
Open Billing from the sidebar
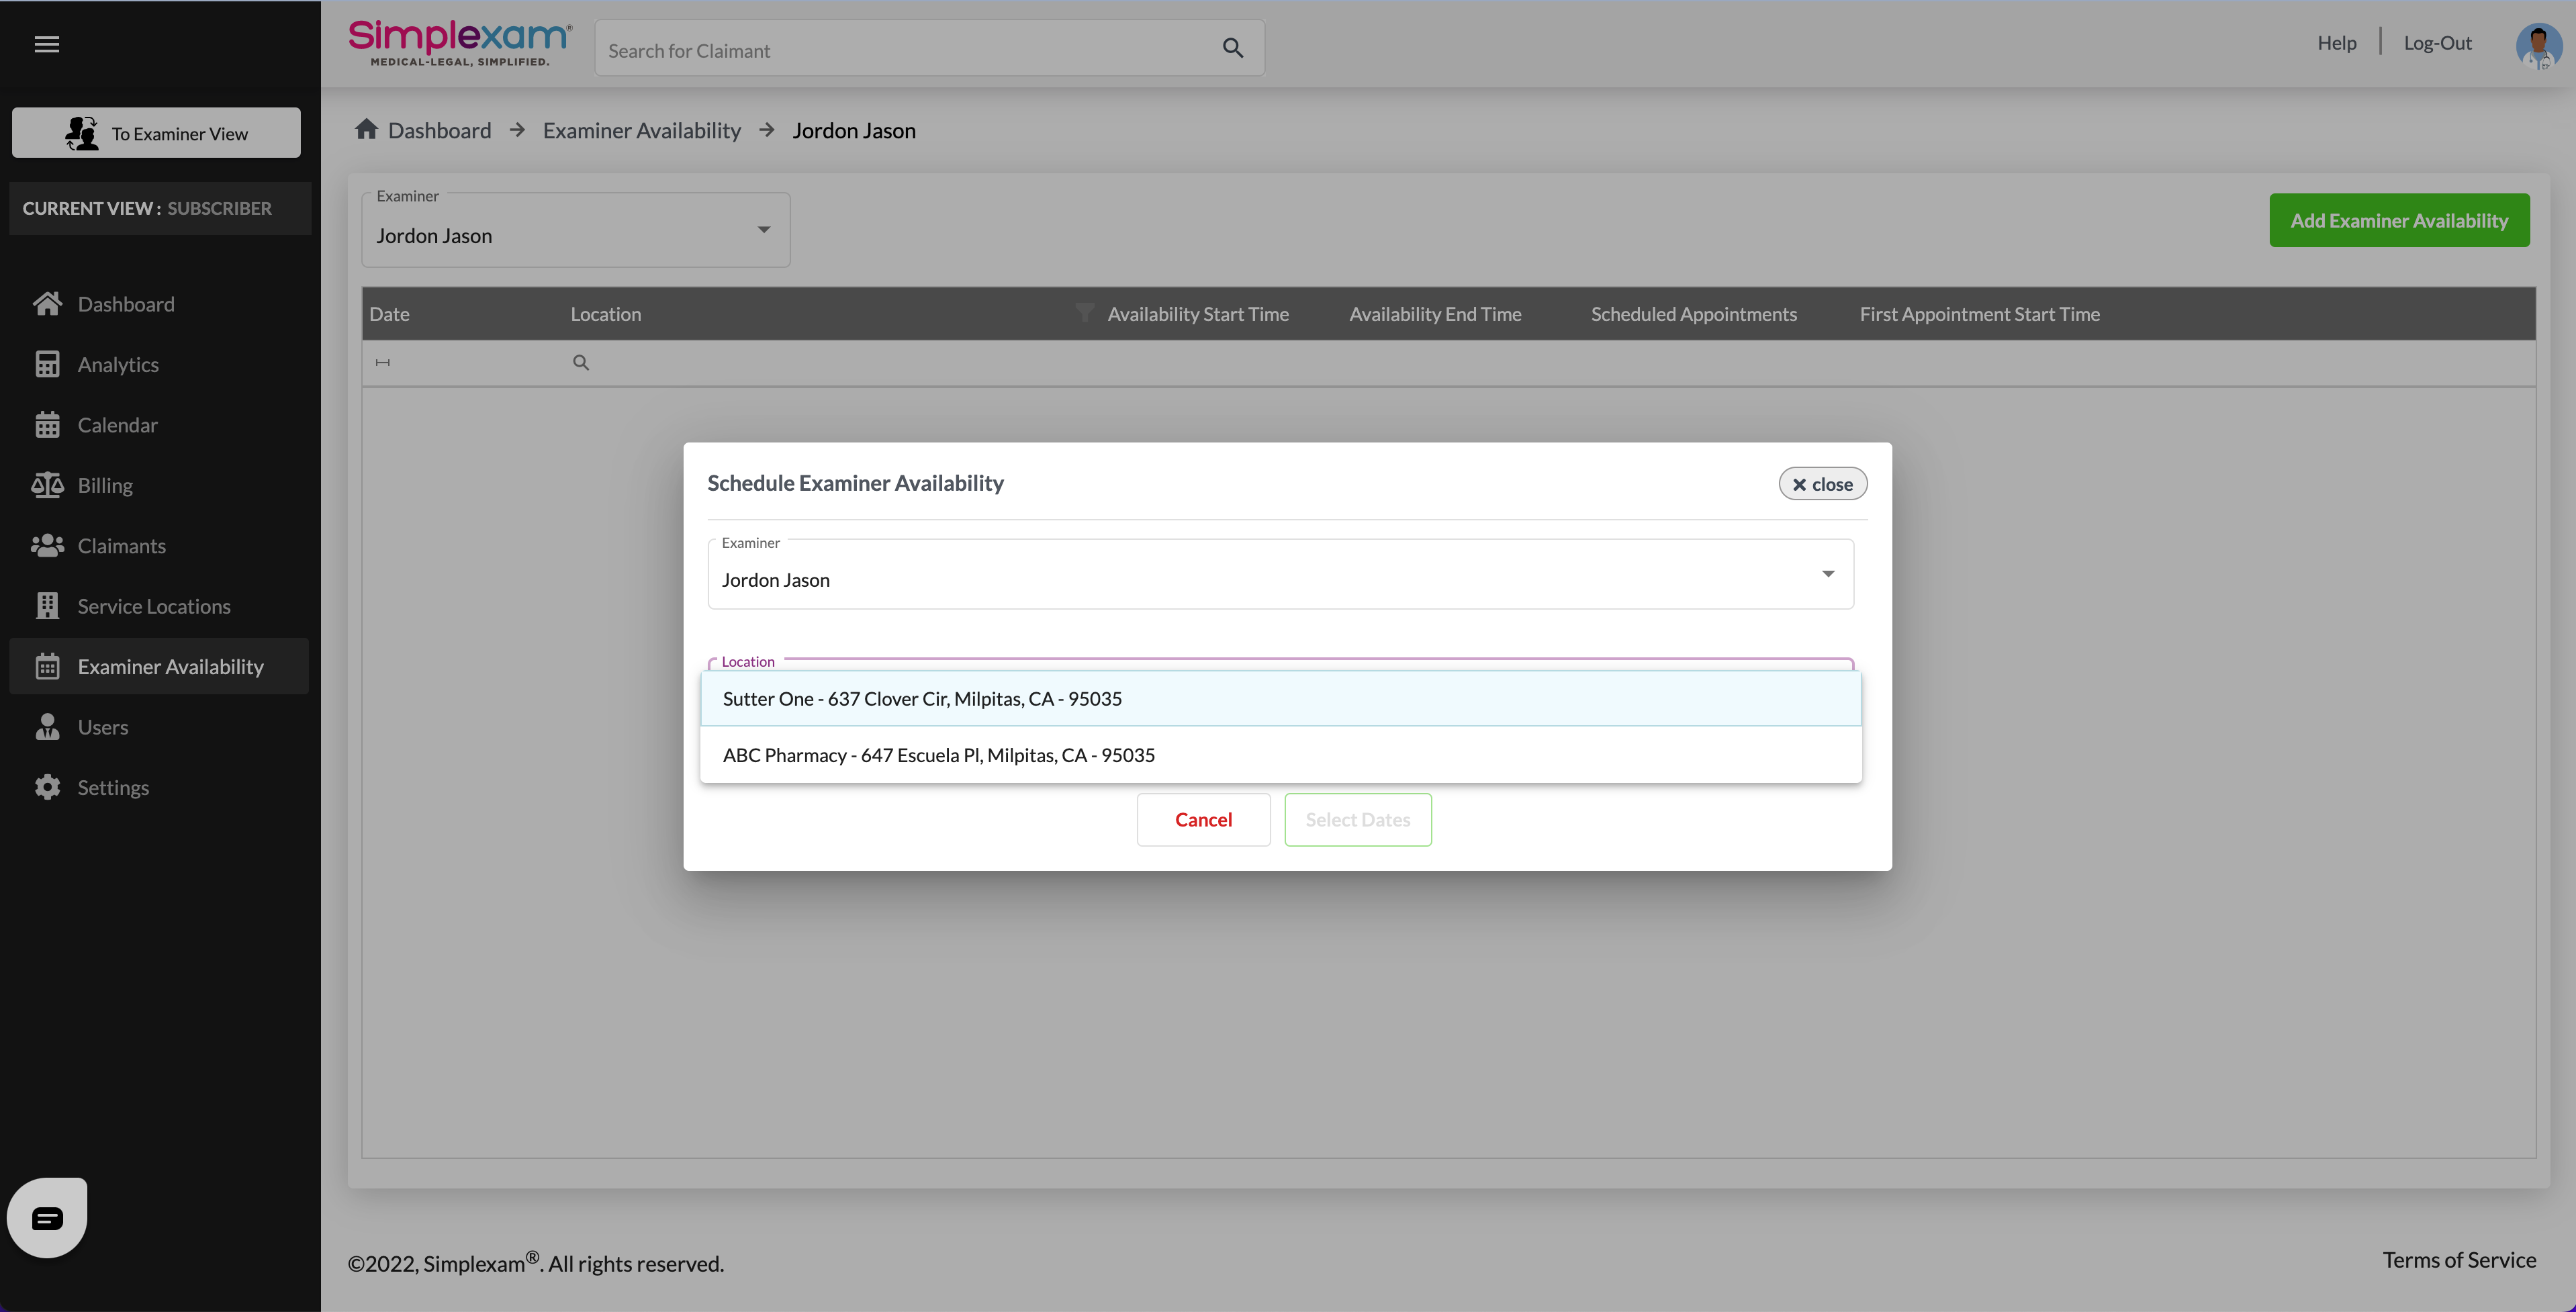click(x=105, y=486)
